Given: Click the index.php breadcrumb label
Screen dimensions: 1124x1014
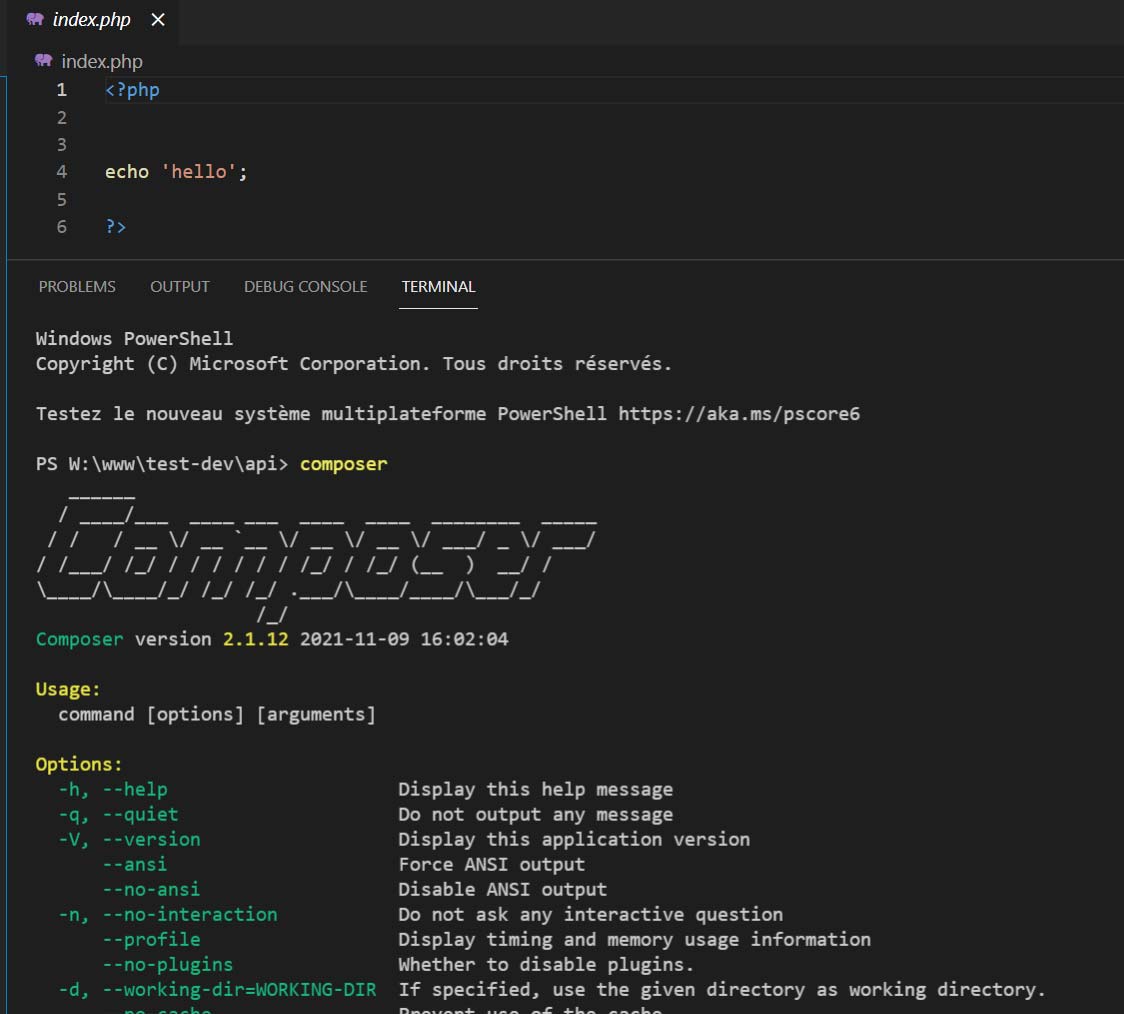Looking at the screenshot, I should tap(102, 62).
